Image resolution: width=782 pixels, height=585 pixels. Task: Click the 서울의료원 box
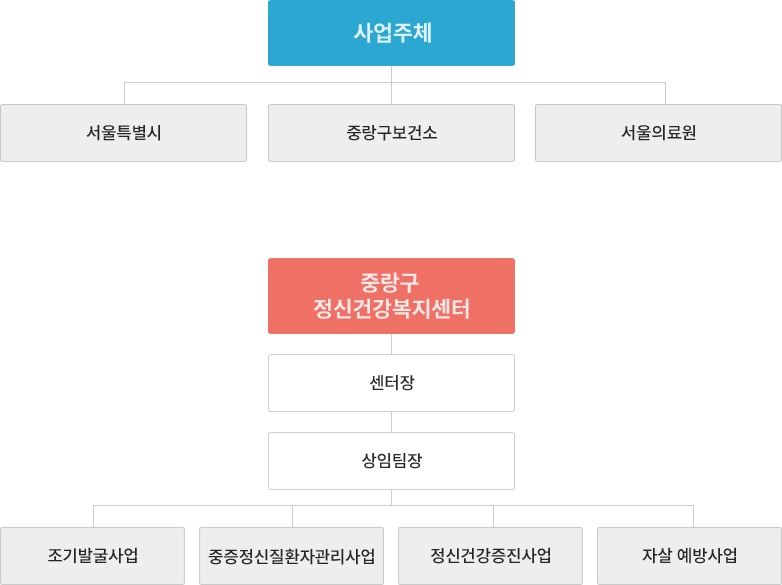pyautogui.click(x=658, y=133)
